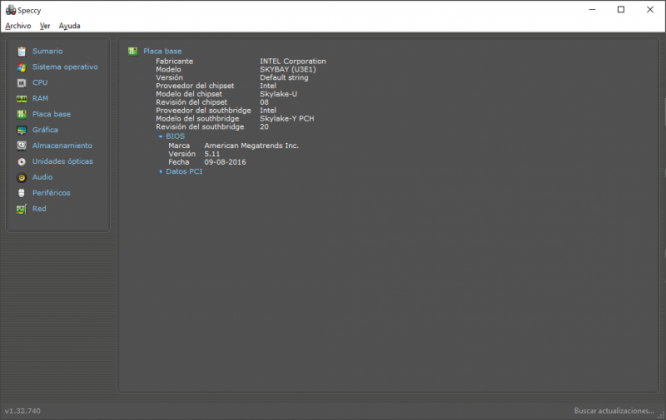
Task: Select the Skylake-Y PCH southbridge value
Action: [x=287, y=118]
